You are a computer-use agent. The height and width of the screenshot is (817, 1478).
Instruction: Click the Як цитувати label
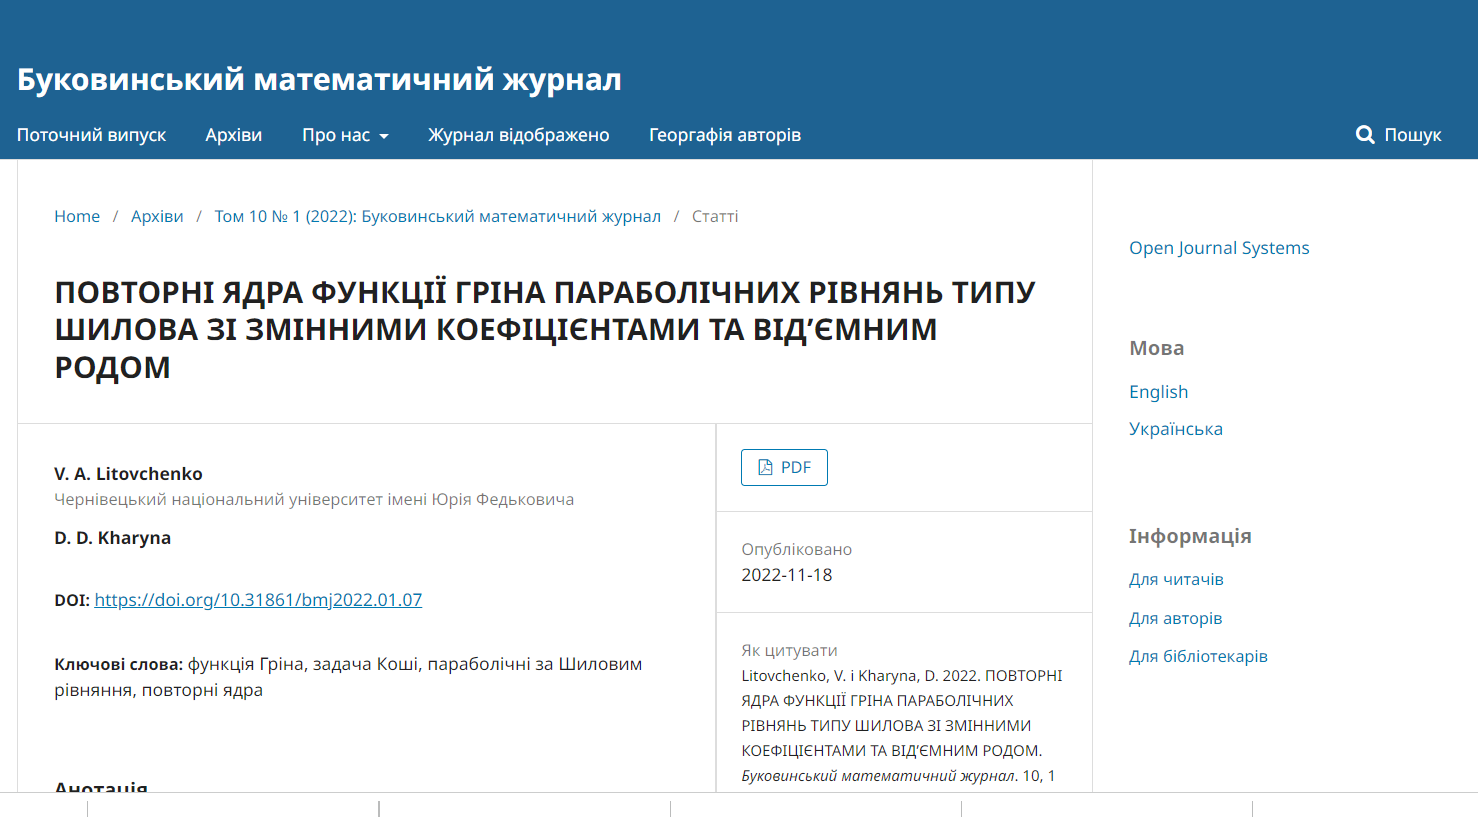click(x=789, y=650)
